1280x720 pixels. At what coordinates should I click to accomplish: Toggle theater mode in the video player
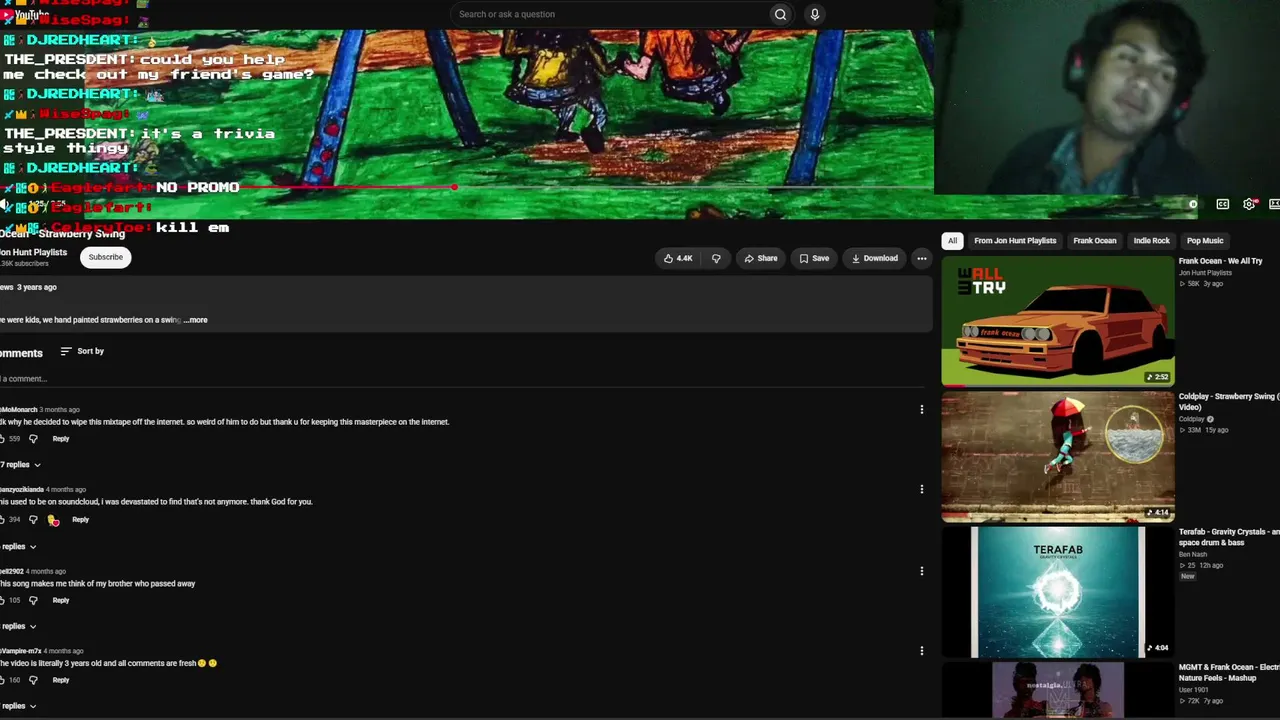click(x=1274, y=204)
